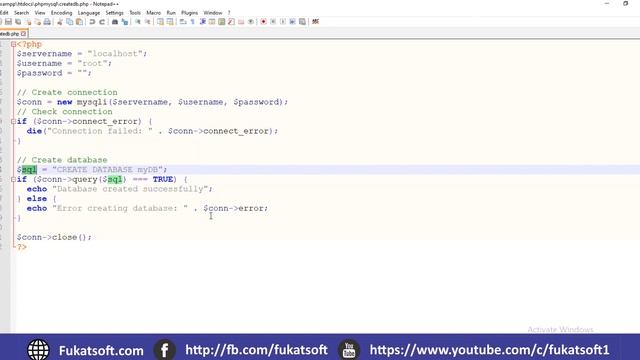Viewport: 640px width, 360px height.
Task: Click the else keyword
Action: tap(37, 199)
